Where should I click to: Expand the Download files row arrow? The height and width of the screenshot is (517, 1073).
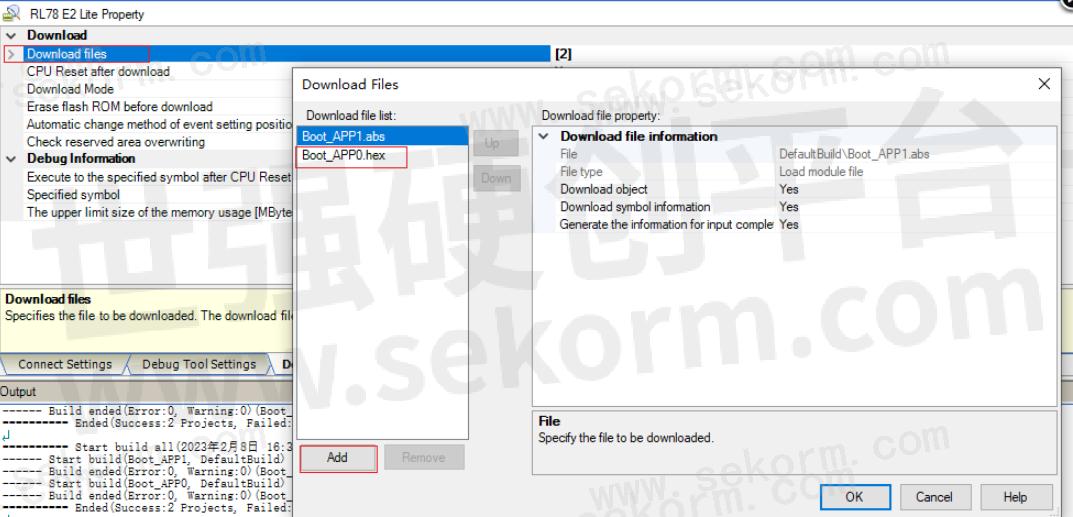tap(11, 54)
